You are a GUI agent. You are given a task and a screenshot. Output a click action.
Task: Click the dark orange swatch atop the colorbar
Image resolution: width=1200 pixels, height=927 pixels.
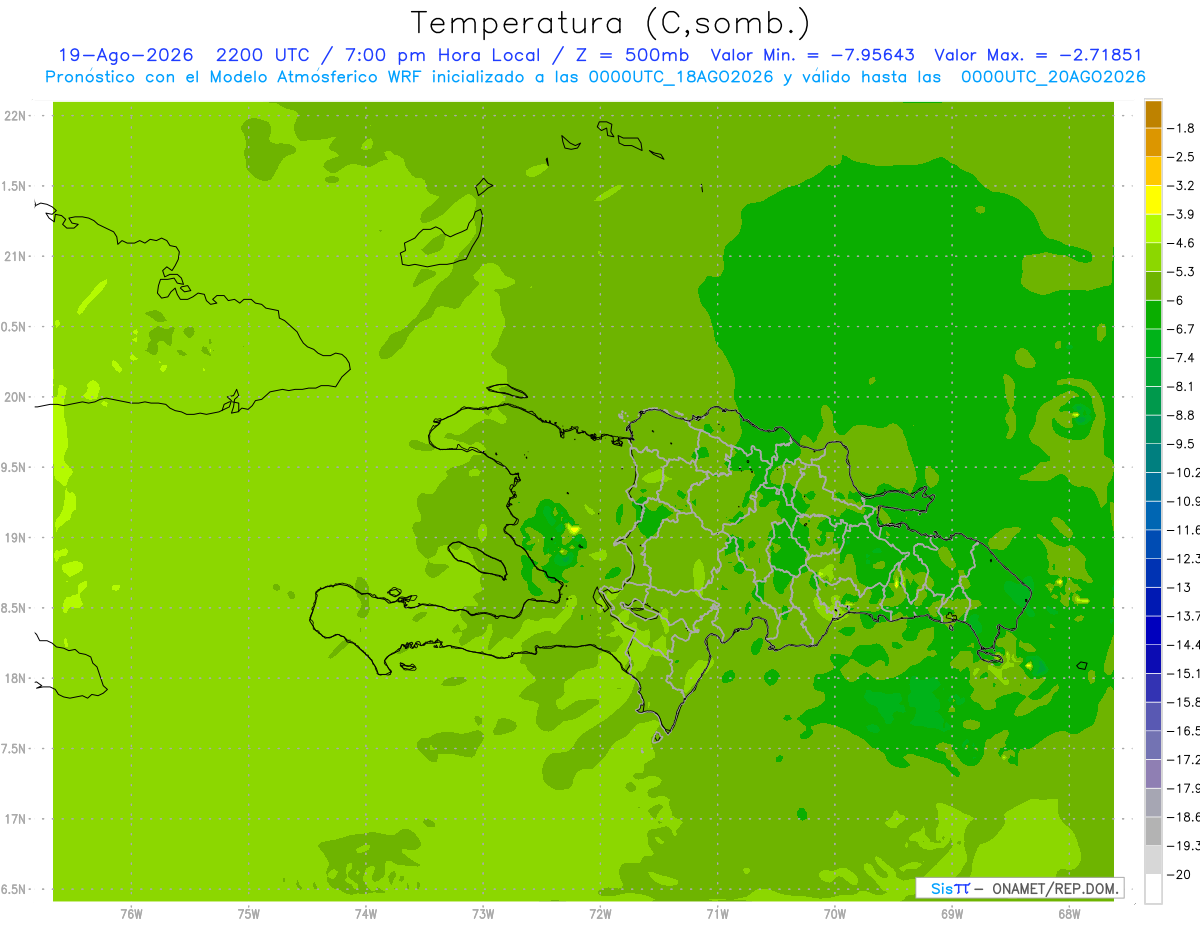1153,114
